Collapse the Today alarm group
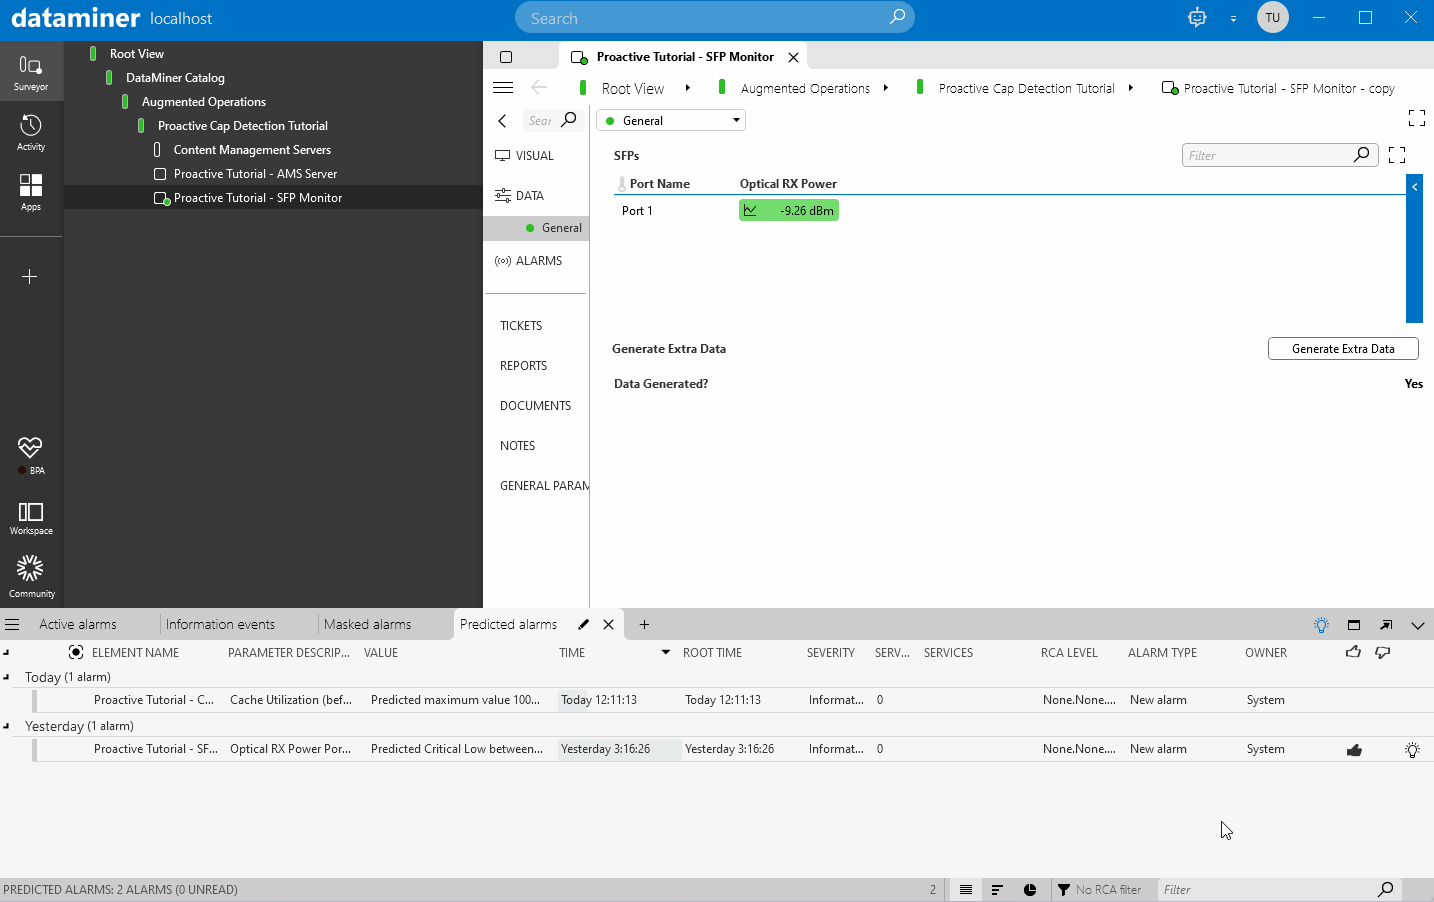This screenshot has width=1434, height=902. pyautogui.click(x=7, y=677)
